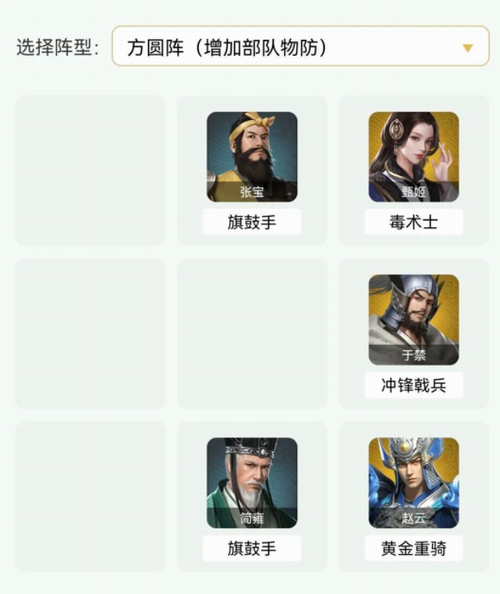500x594 pixels.
Task: Click the 选择阵型 label
Action: (x=58, y=48)
